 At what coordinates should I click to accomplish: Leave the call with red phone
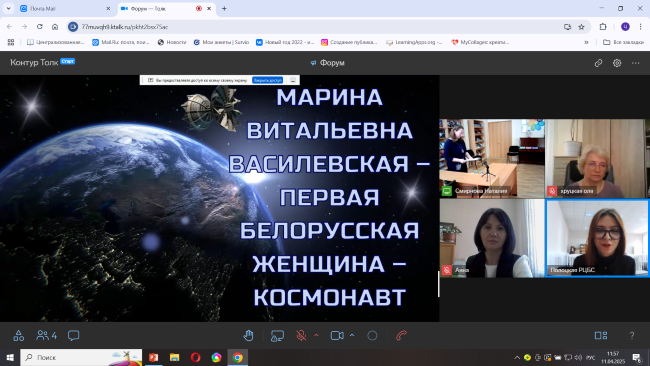(401, 335)
